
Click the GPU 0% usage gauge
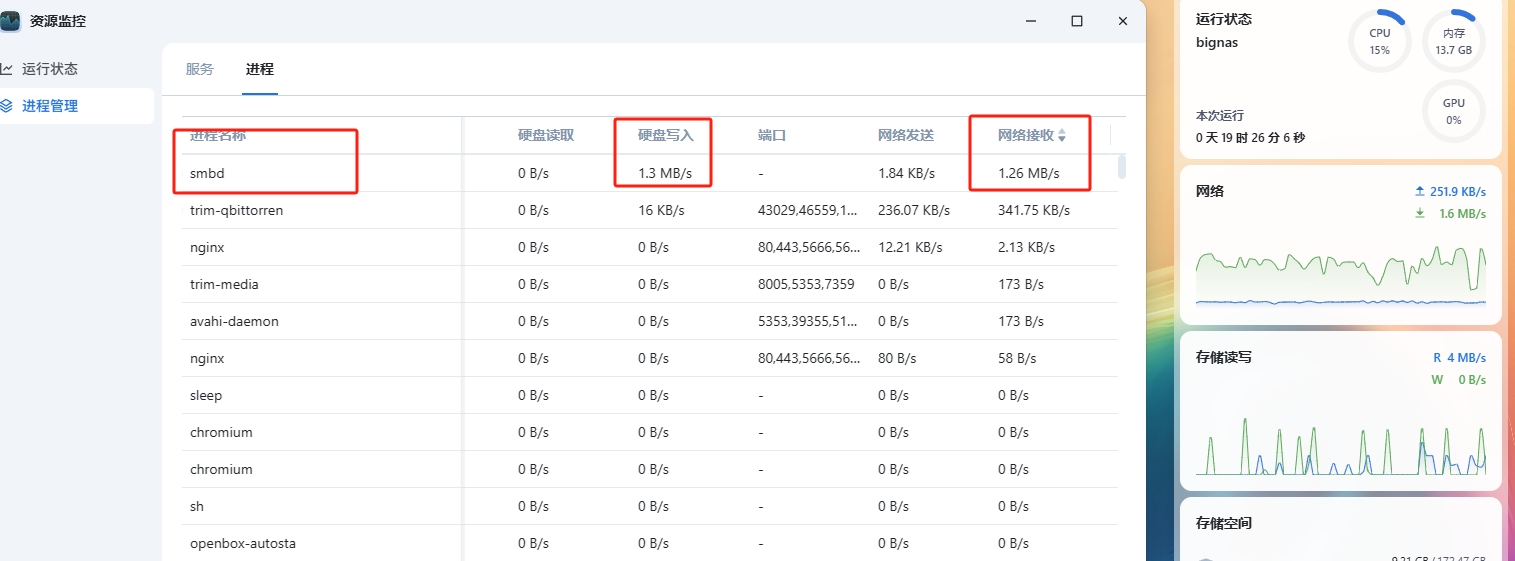pyautogui.click(x=1453, y=111)
